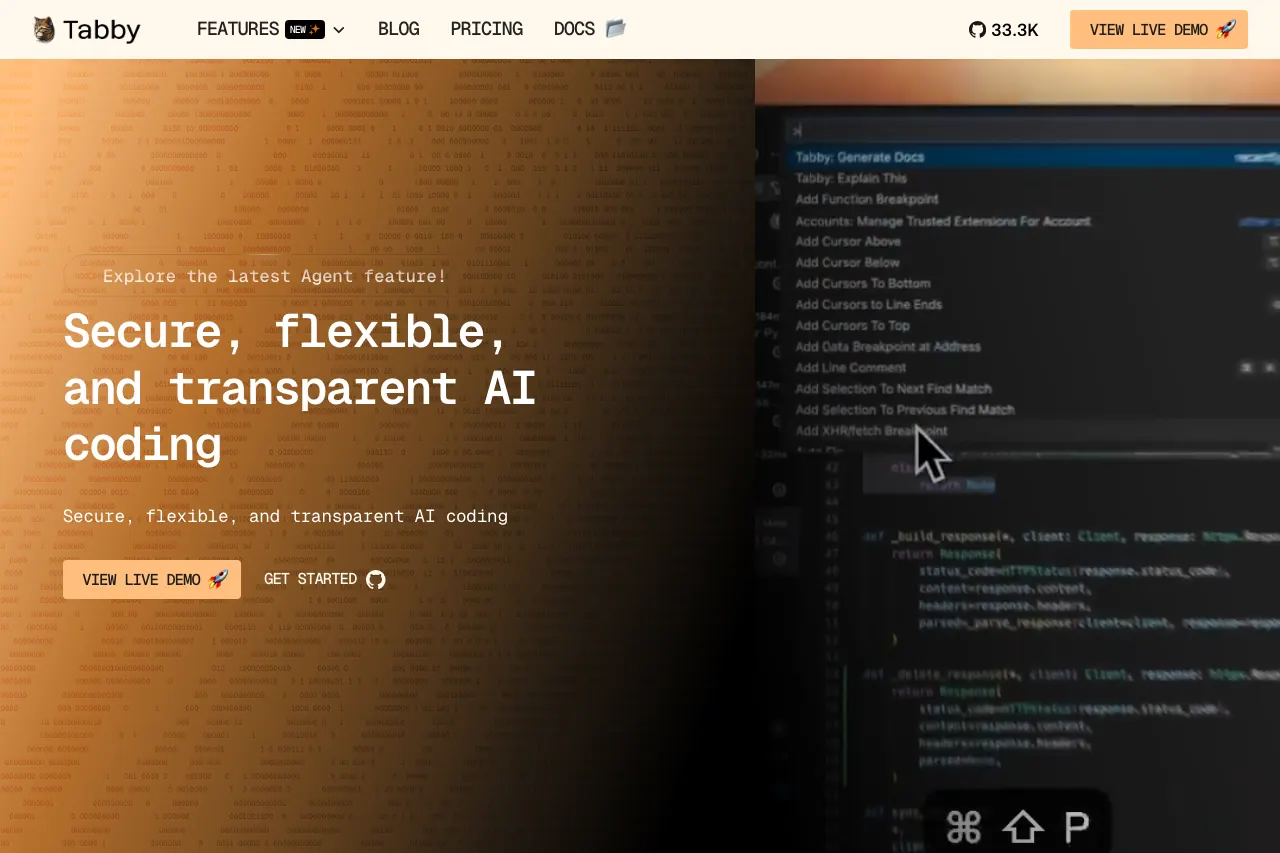
Task: Click the Get Started button
Action: click(x=325, y=579)
